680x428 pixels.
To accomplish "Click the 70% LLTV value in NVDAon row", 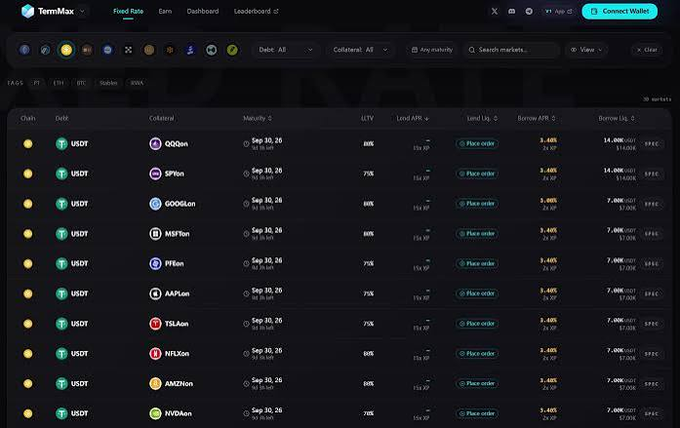I will (368, 413).
